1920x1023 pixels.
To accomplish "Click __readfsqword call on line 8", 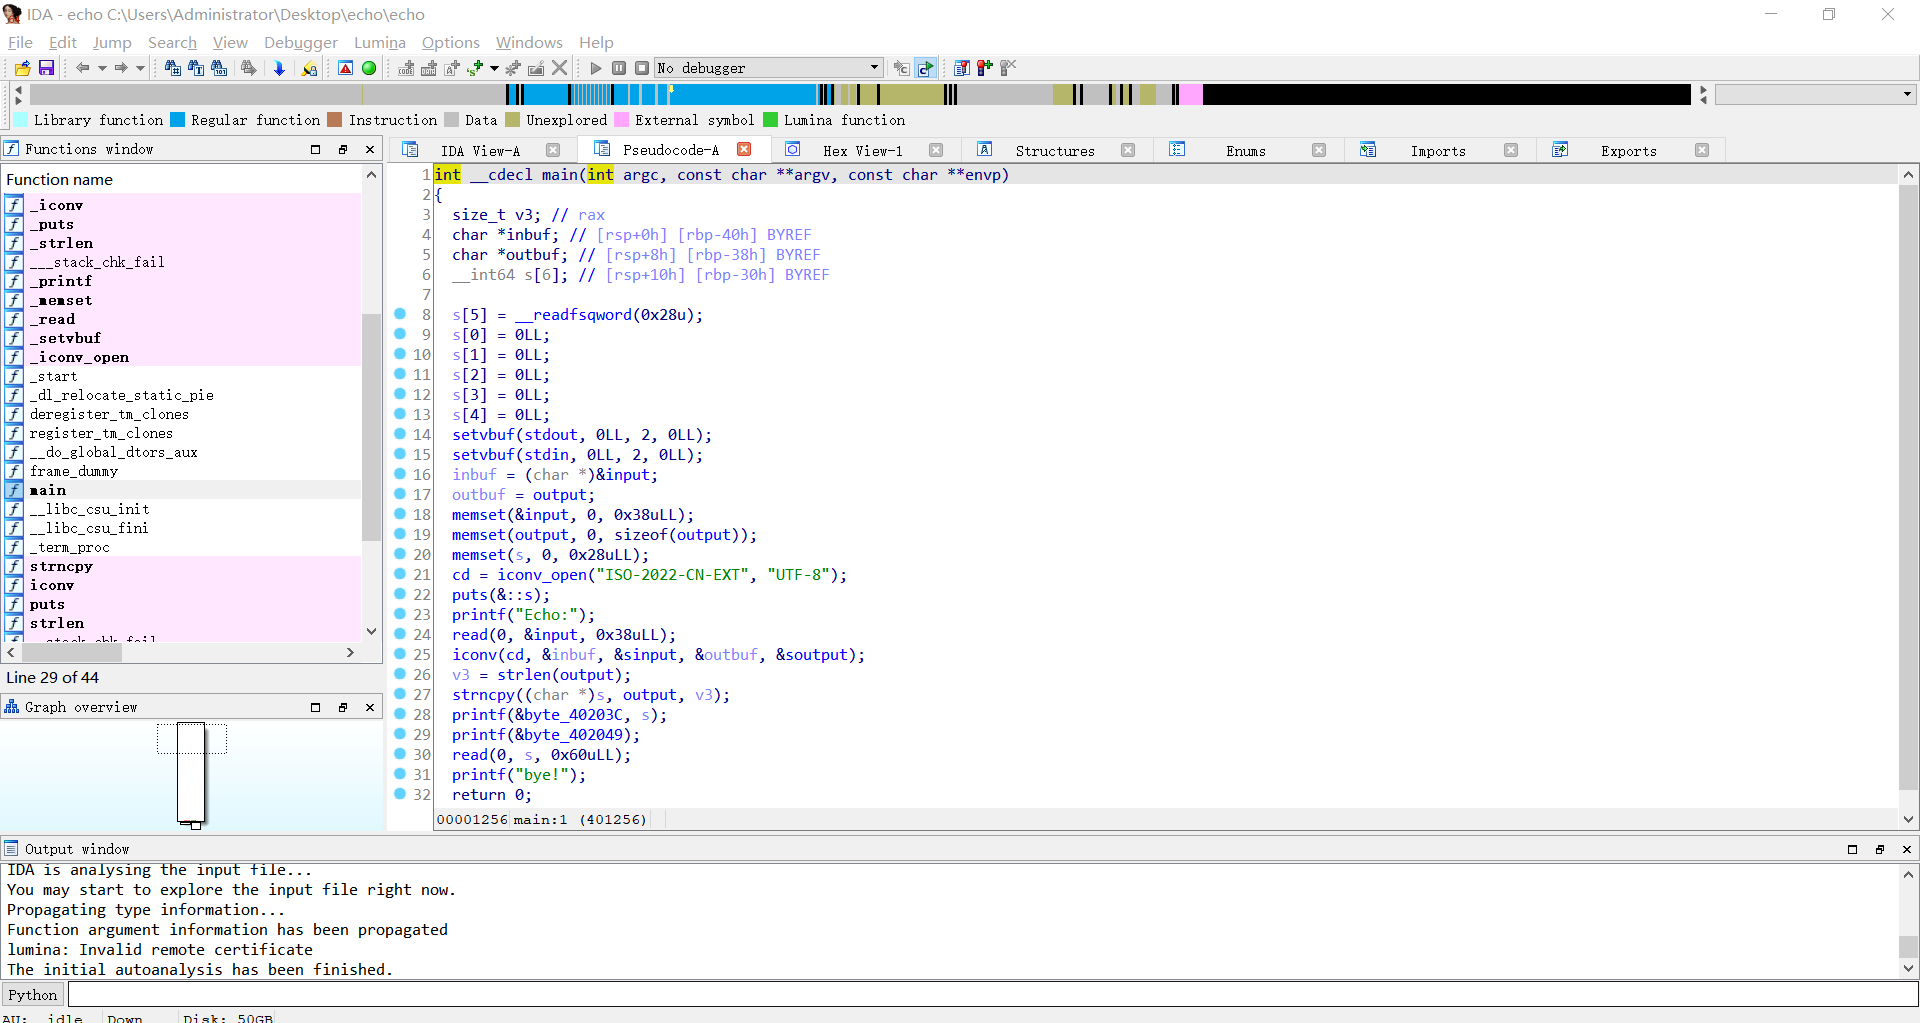I will tap(574, 315).
